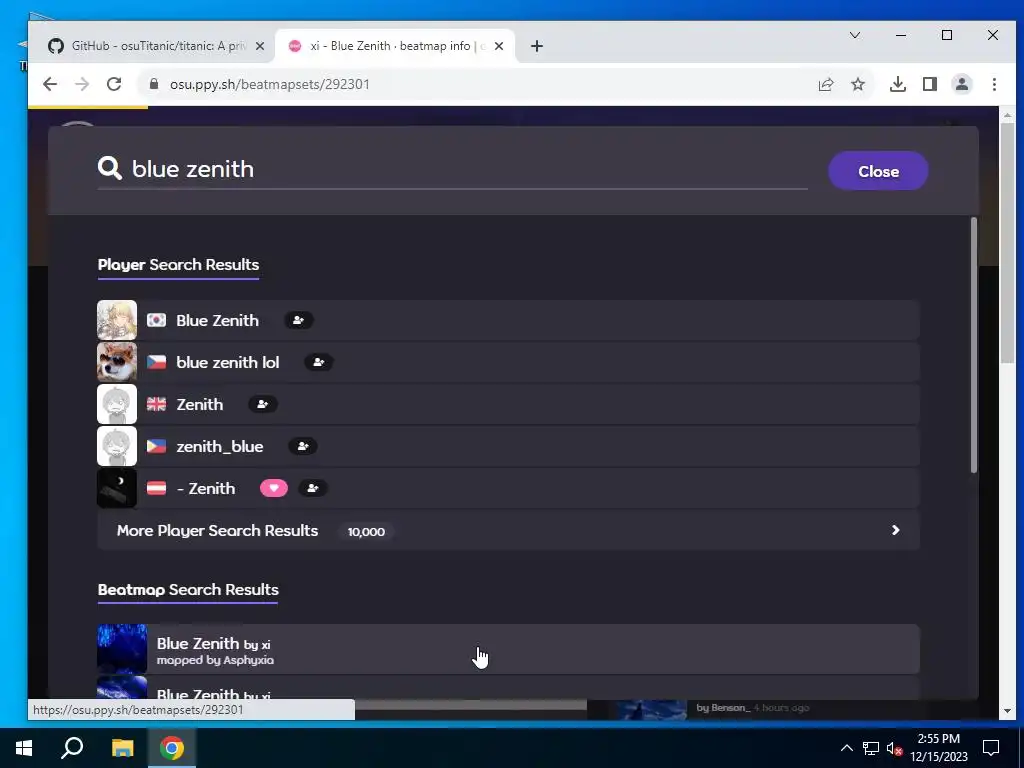The width and height of the screenshot is (1024, 768).
Task: Click the Chrome taskbar icon
Action: click(172, 748)
